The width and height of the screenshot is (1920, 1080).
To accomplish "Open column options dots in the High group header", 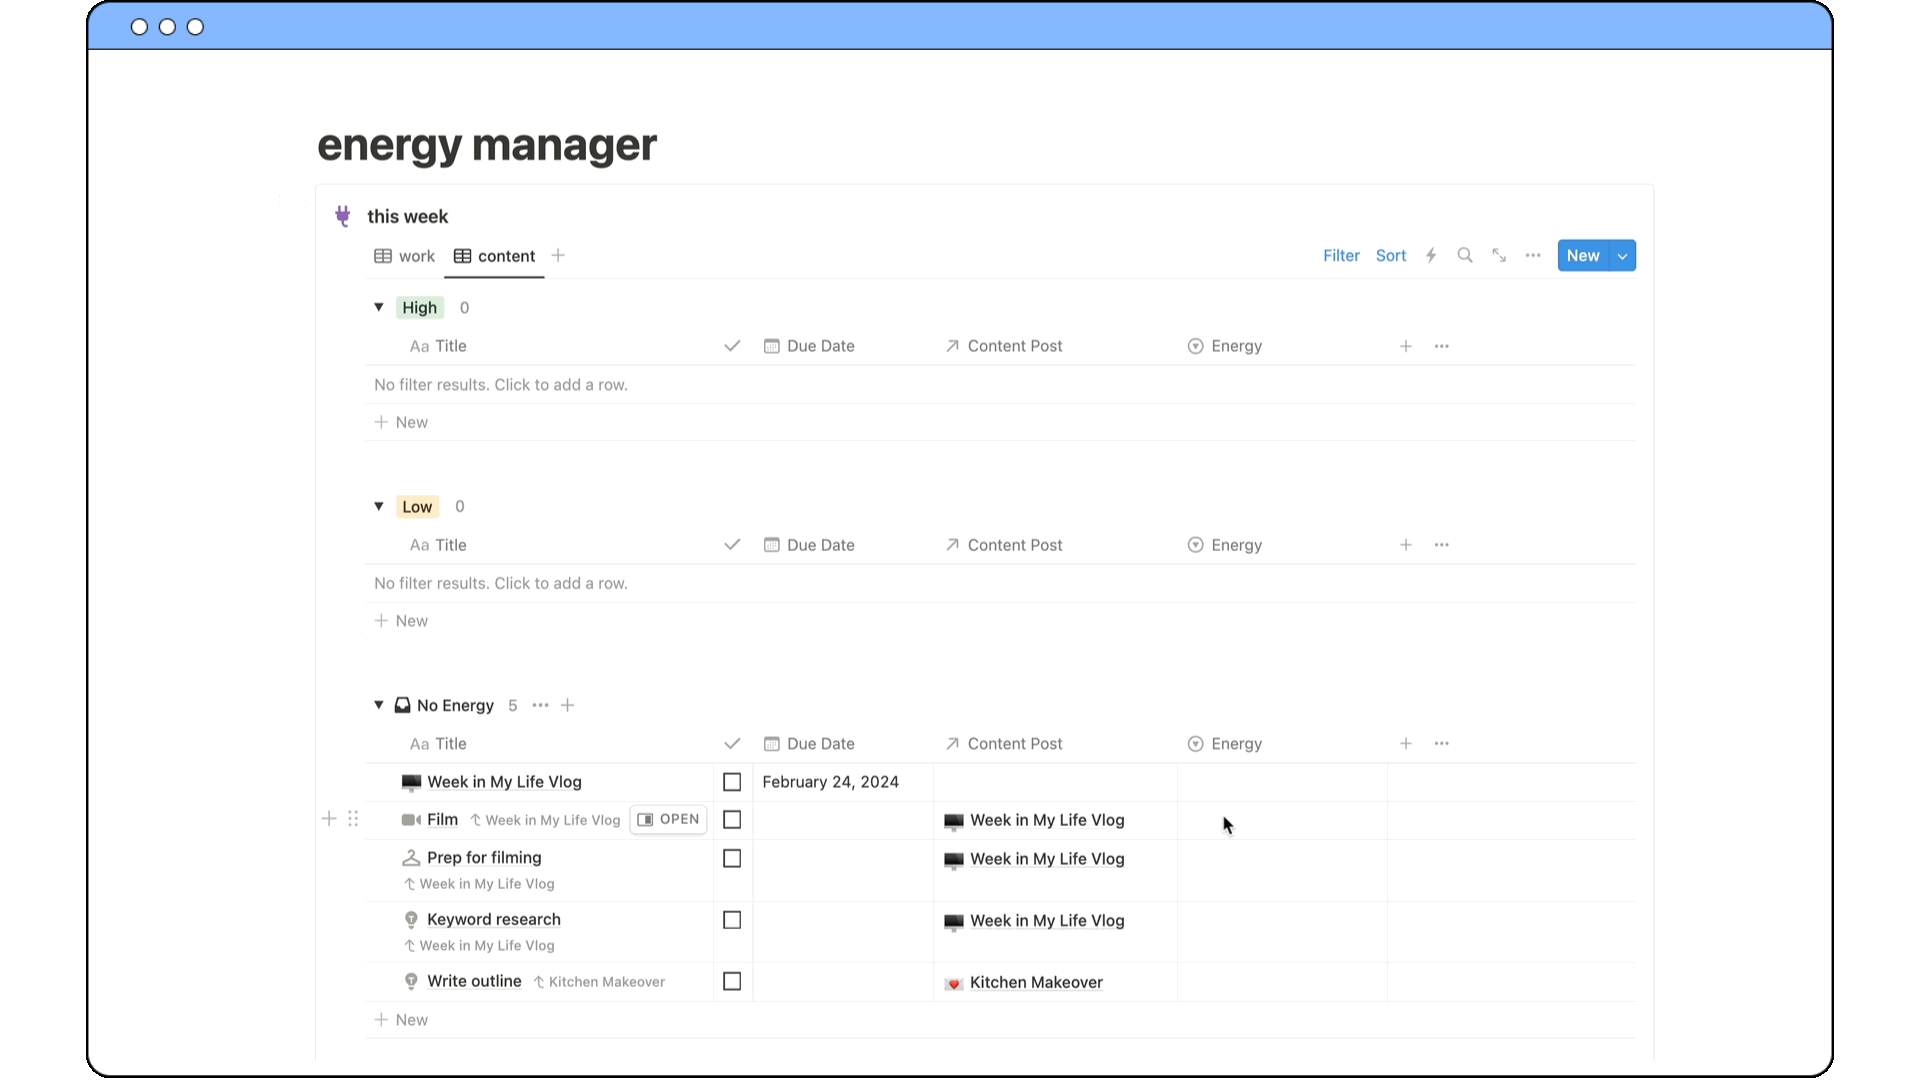I will pos(1442,346).
